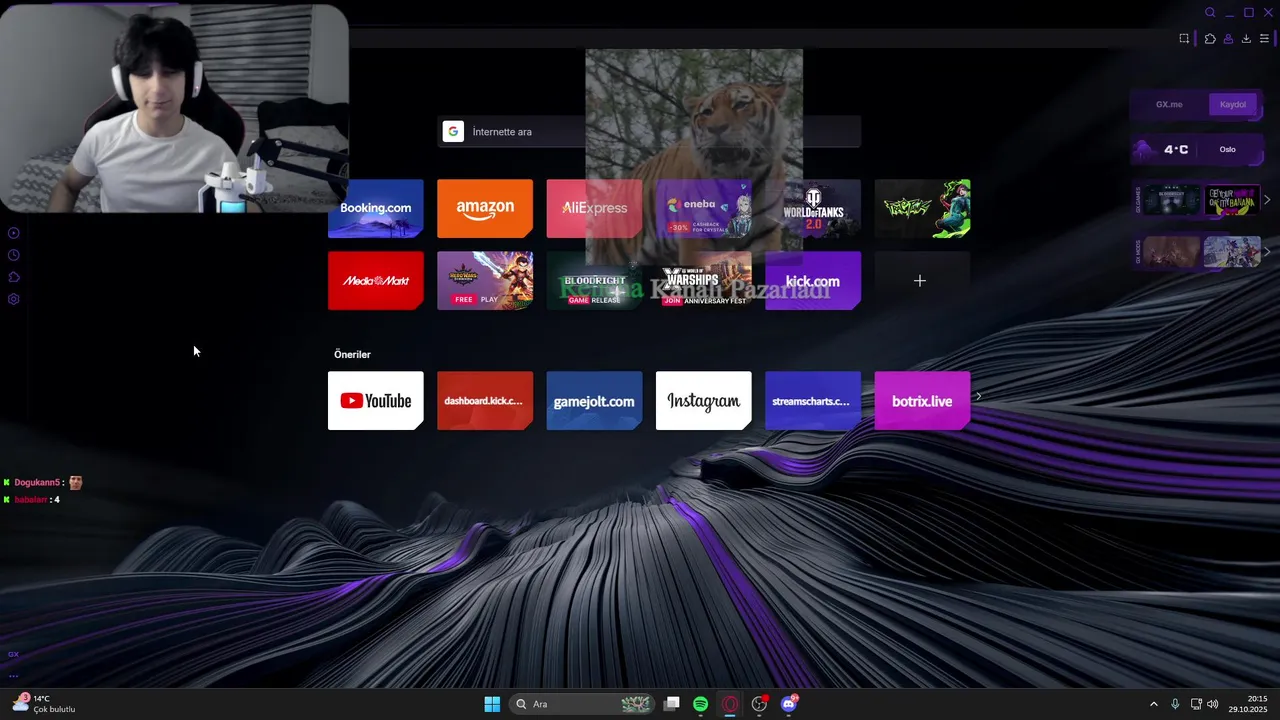The width and height of the screenshot is (1280, 720).
Task: Open the Hero Wars Free Play tile
Action: point(485,281)
